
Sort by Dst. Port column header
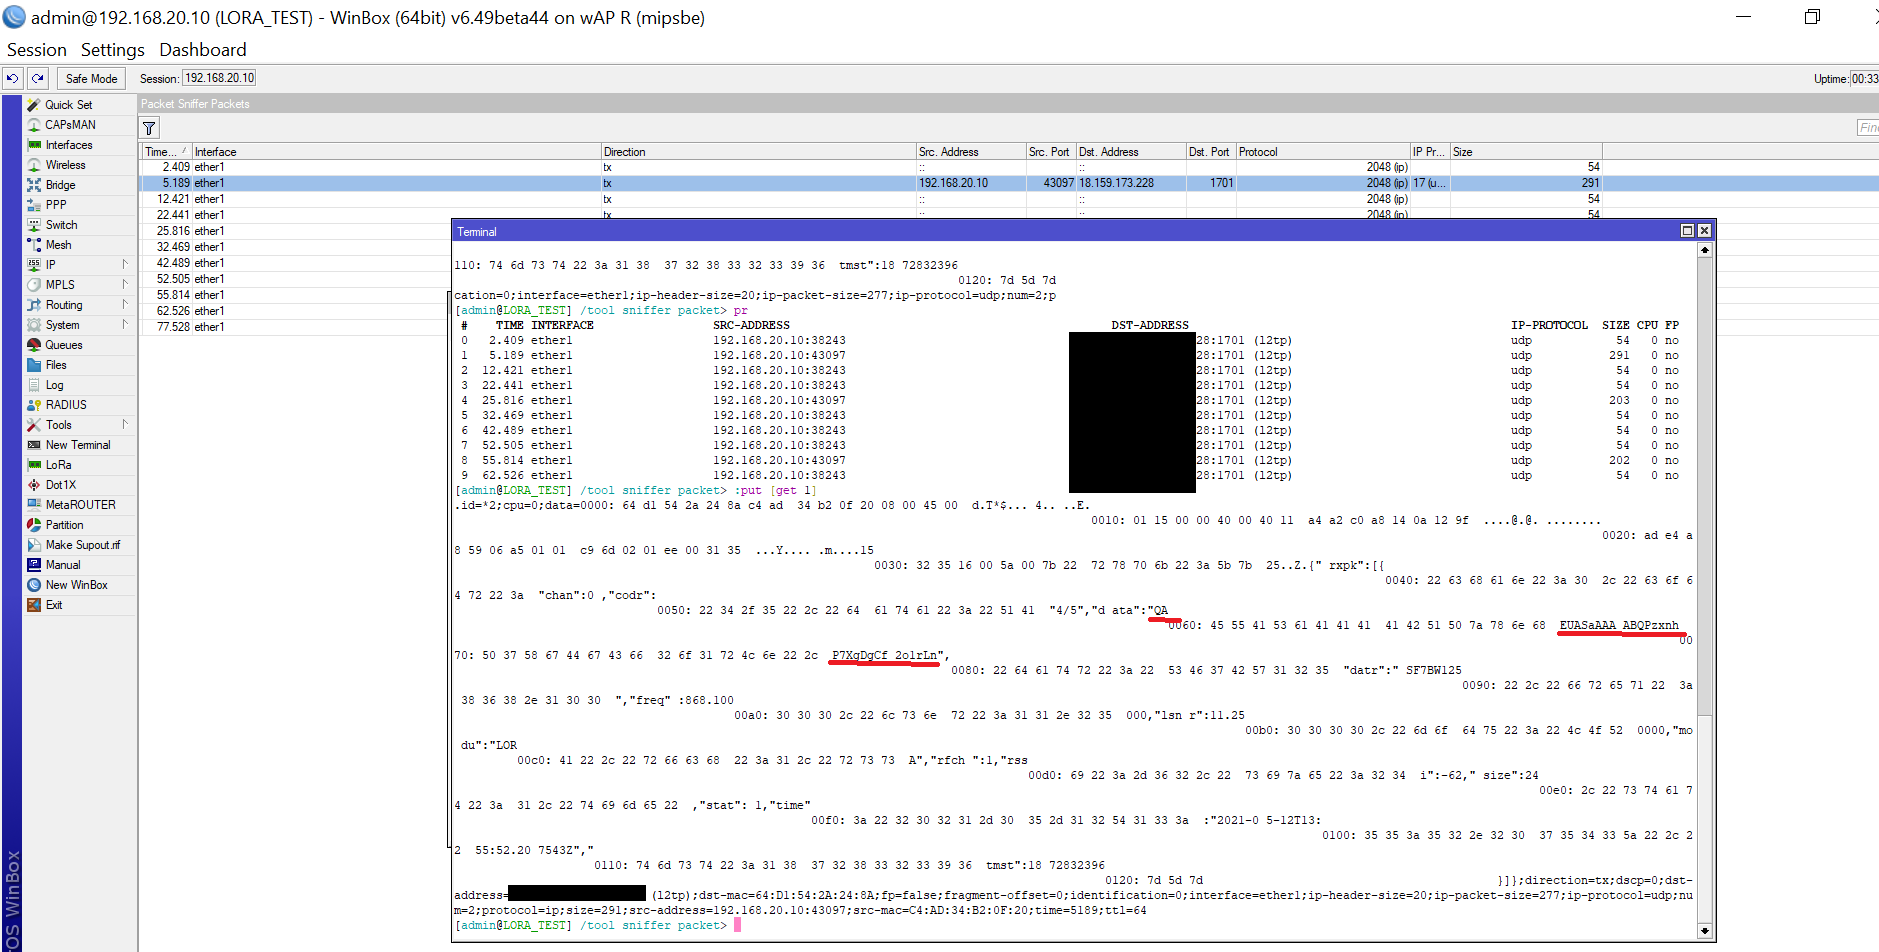click(x=1210, y=152)
